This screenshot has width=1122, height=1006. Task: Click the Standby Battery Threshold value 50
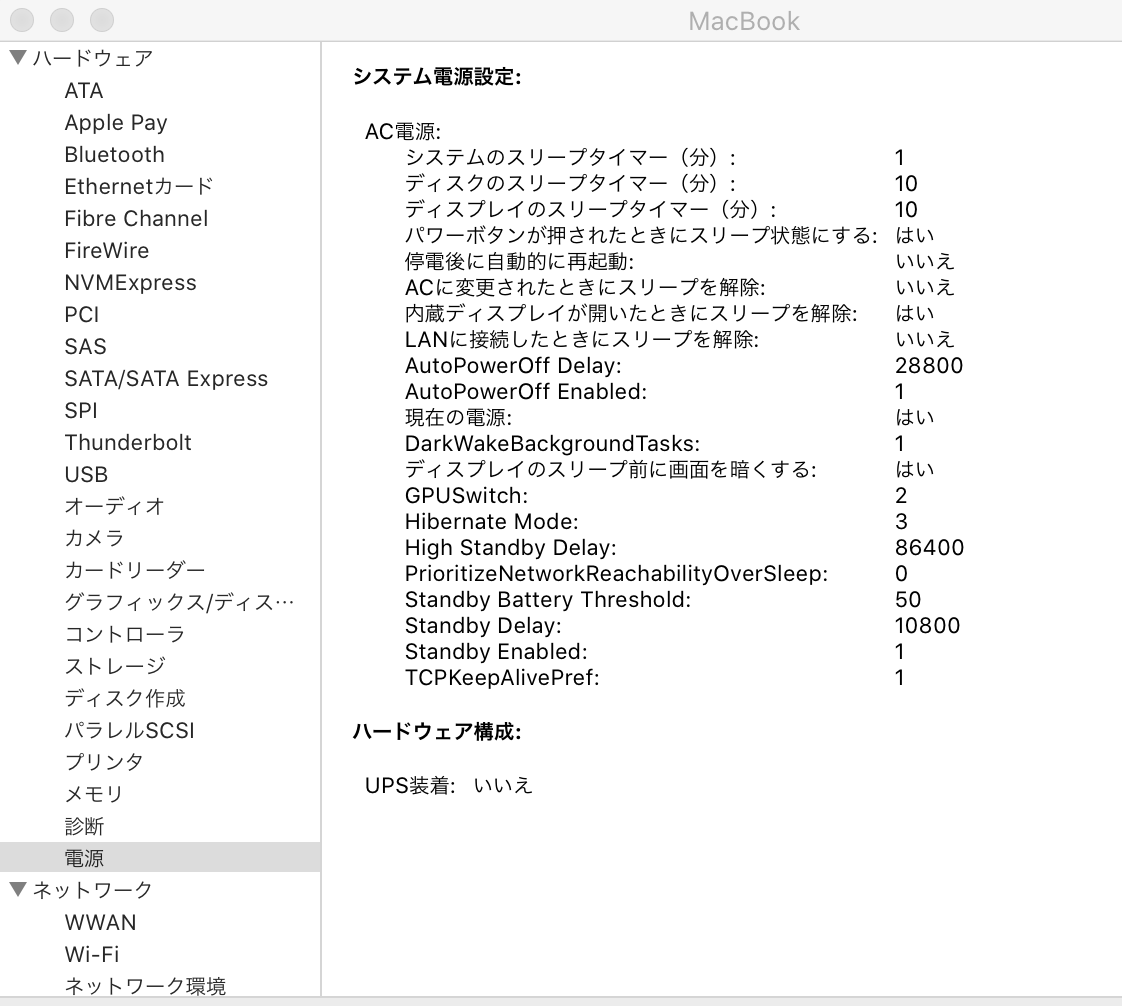click(x=908, y=600)
